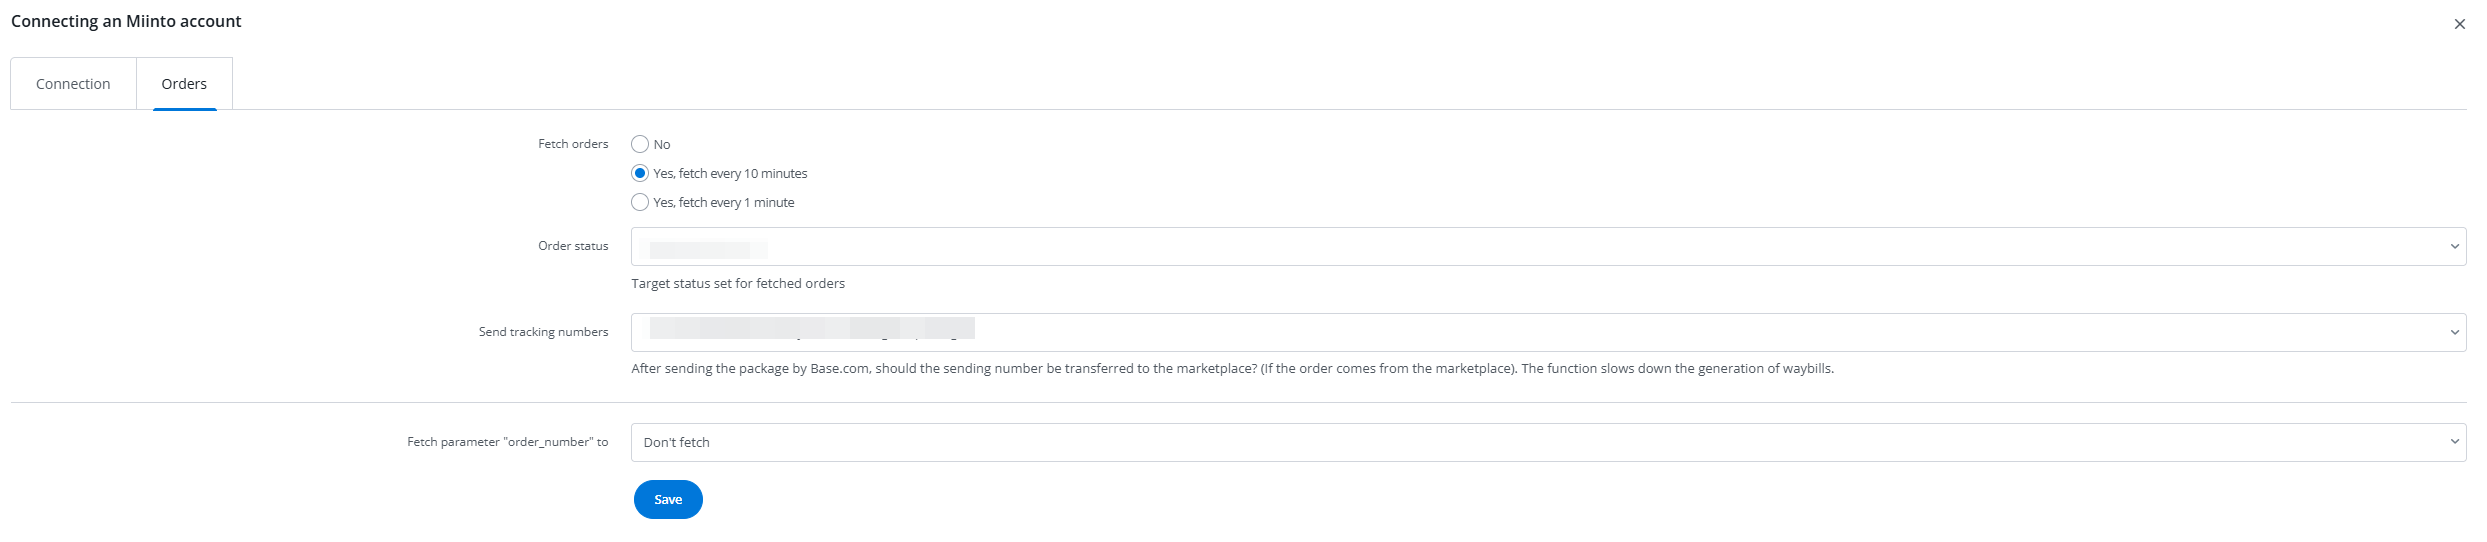Open the Order status dropdown field
The height and width of the screenshot is (542, 2487).
1540,247
